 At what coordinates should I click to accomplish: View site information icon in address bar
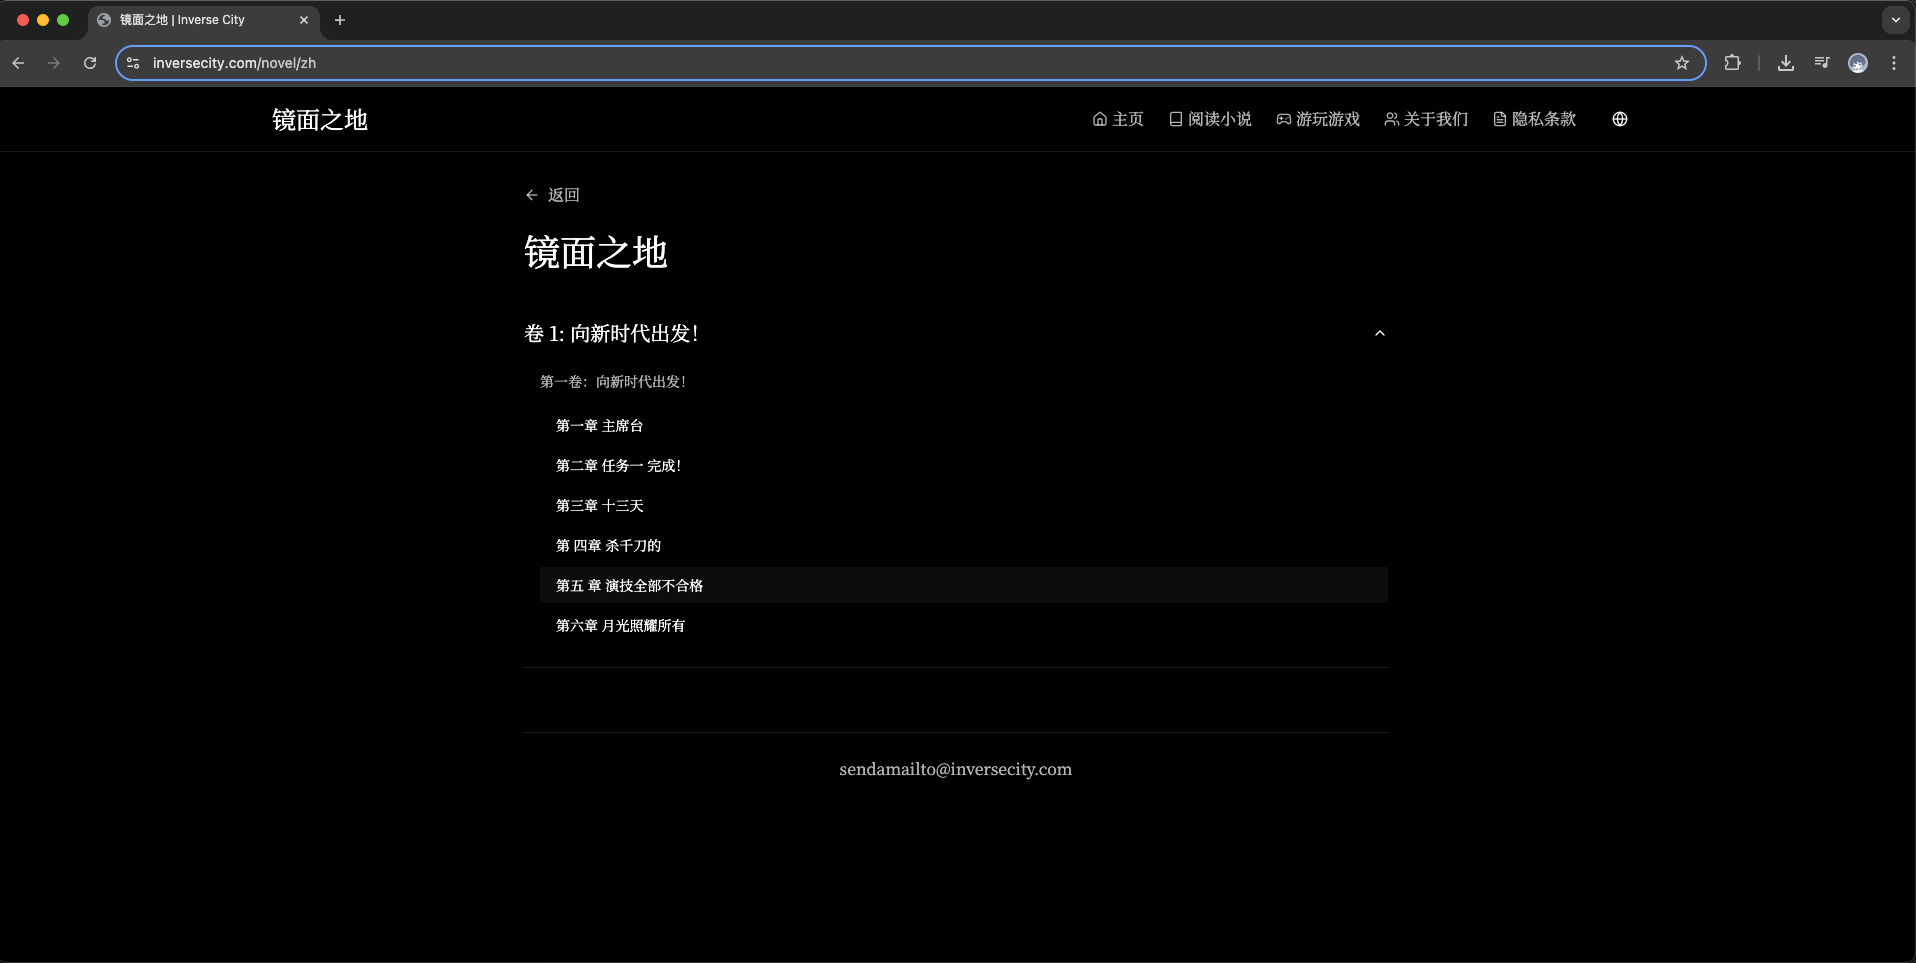[x=133, y=63]
